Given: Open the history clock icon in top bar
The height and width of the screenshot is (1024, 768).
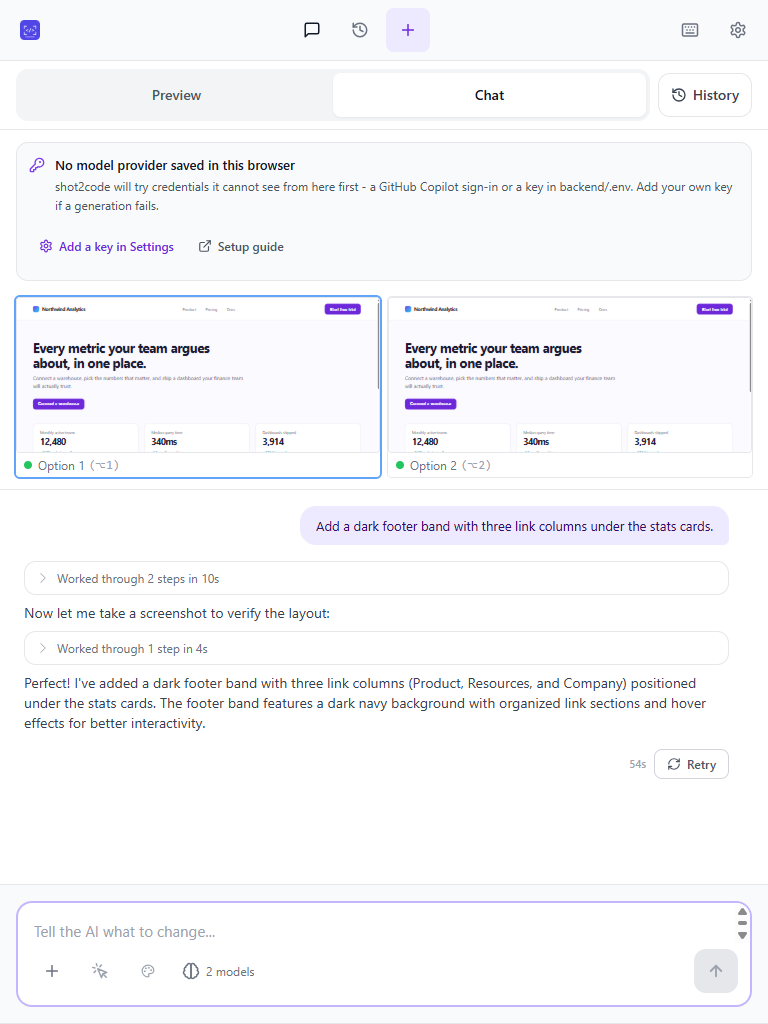Looking at the screenshot, I should click(360, 30).
